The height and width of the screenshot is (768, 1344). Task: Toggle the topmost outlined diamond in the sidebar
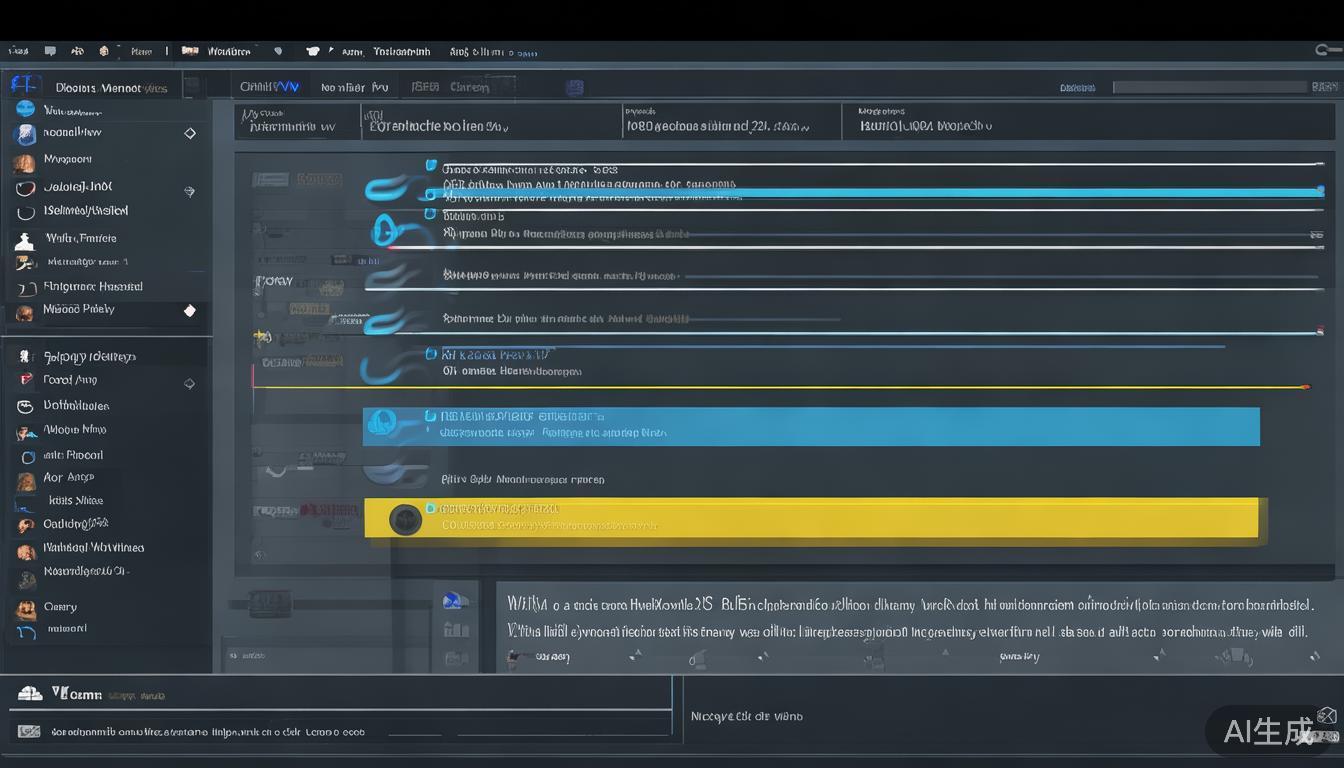190,133
